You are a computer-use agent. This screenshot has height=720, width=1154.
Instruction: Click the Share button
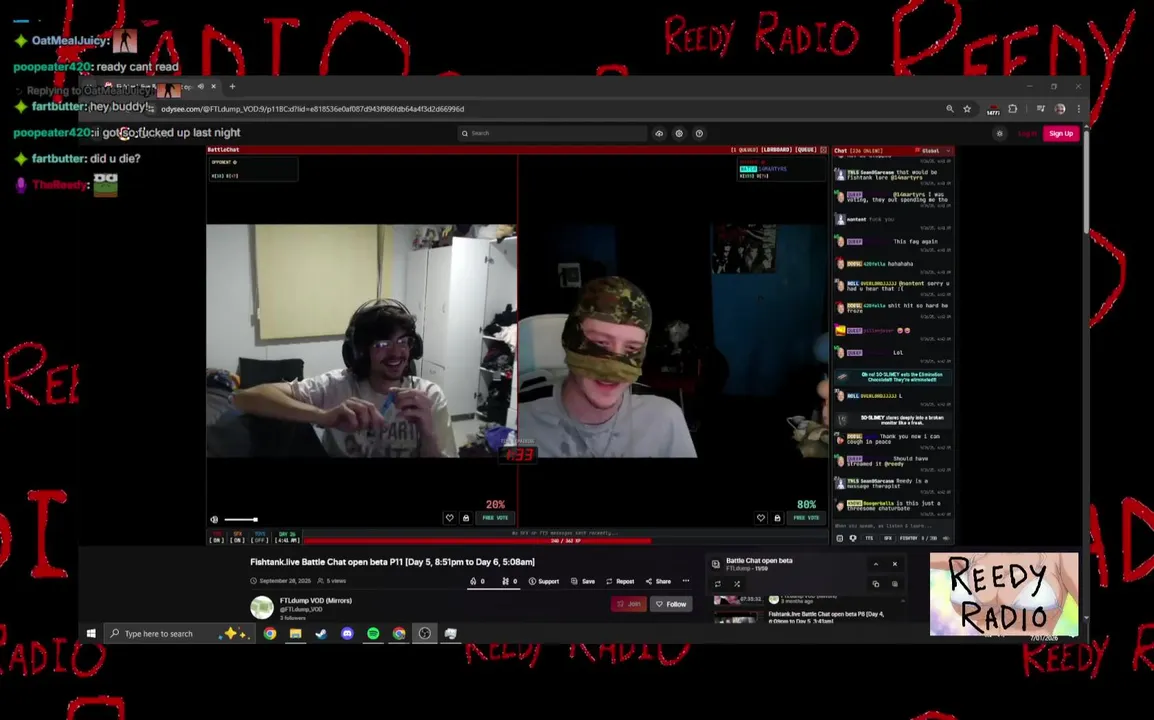658,581
